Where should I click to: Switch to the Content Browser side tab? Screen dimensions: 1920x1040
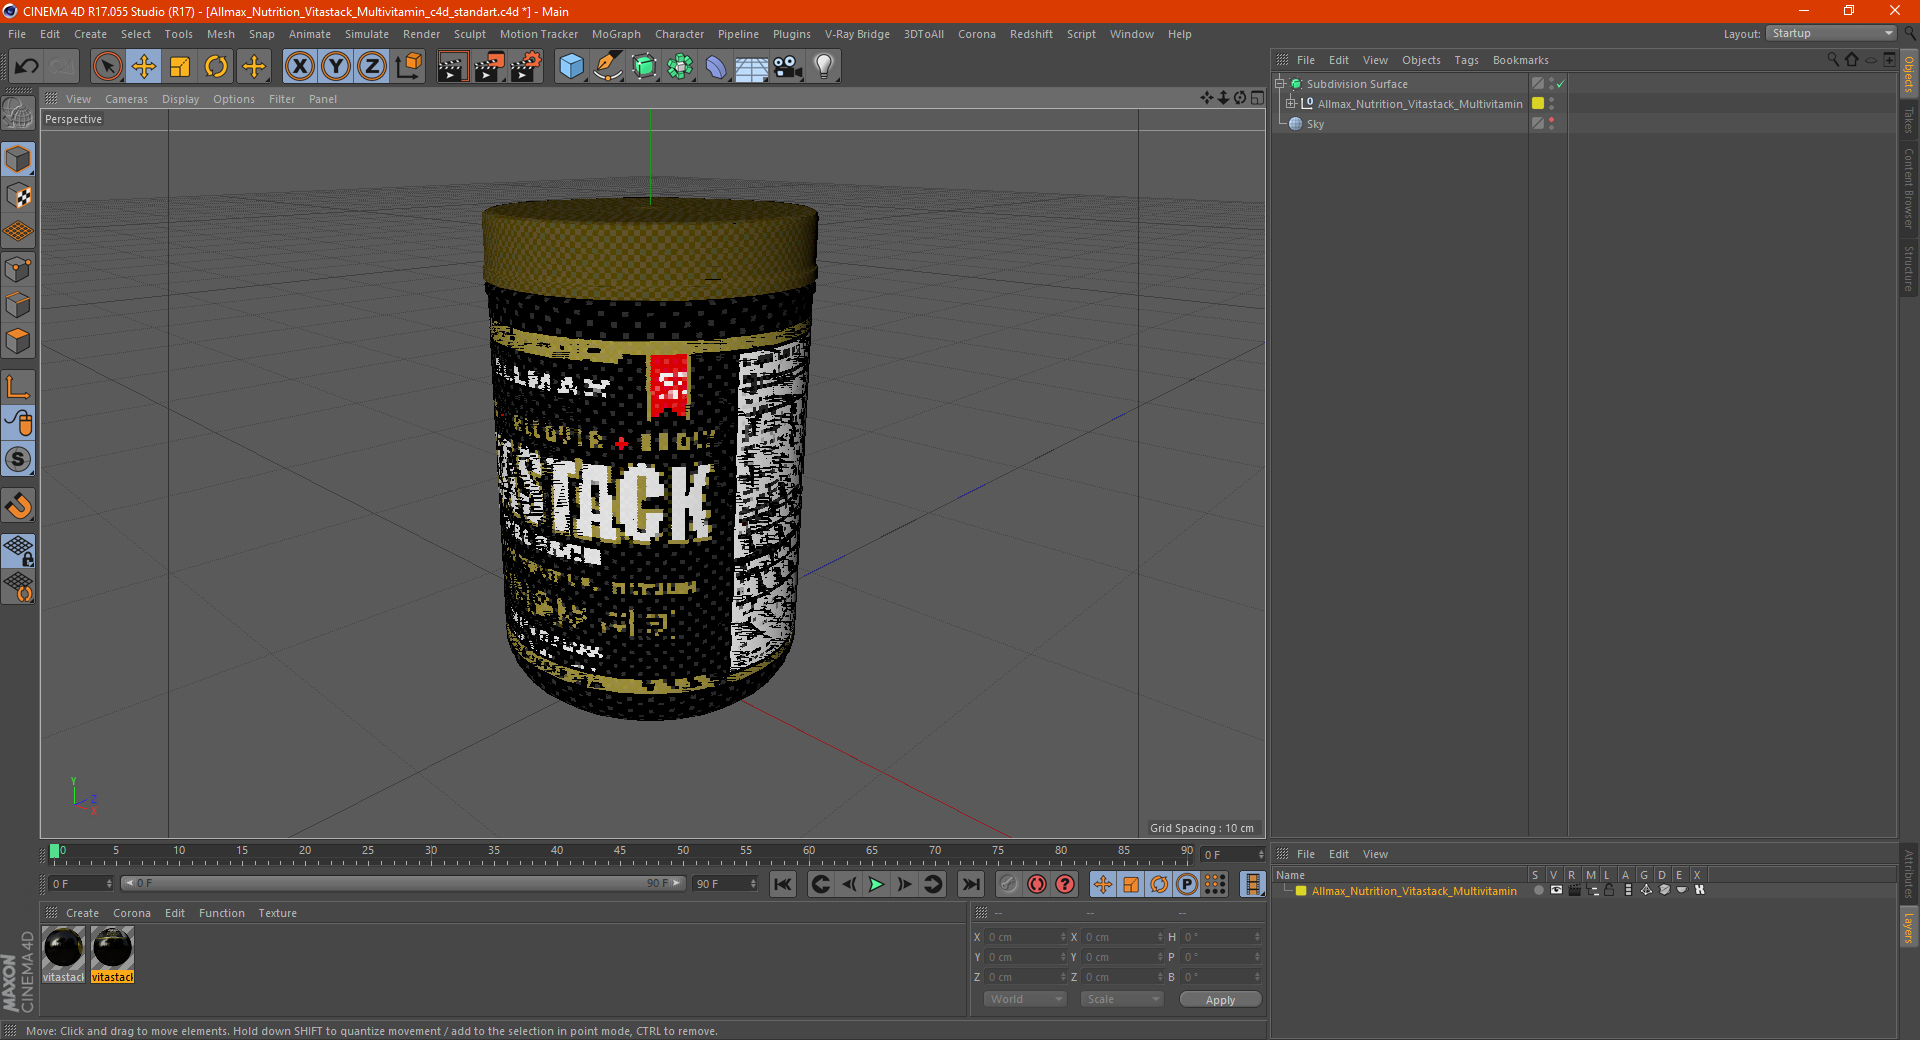coord(1909,188)
